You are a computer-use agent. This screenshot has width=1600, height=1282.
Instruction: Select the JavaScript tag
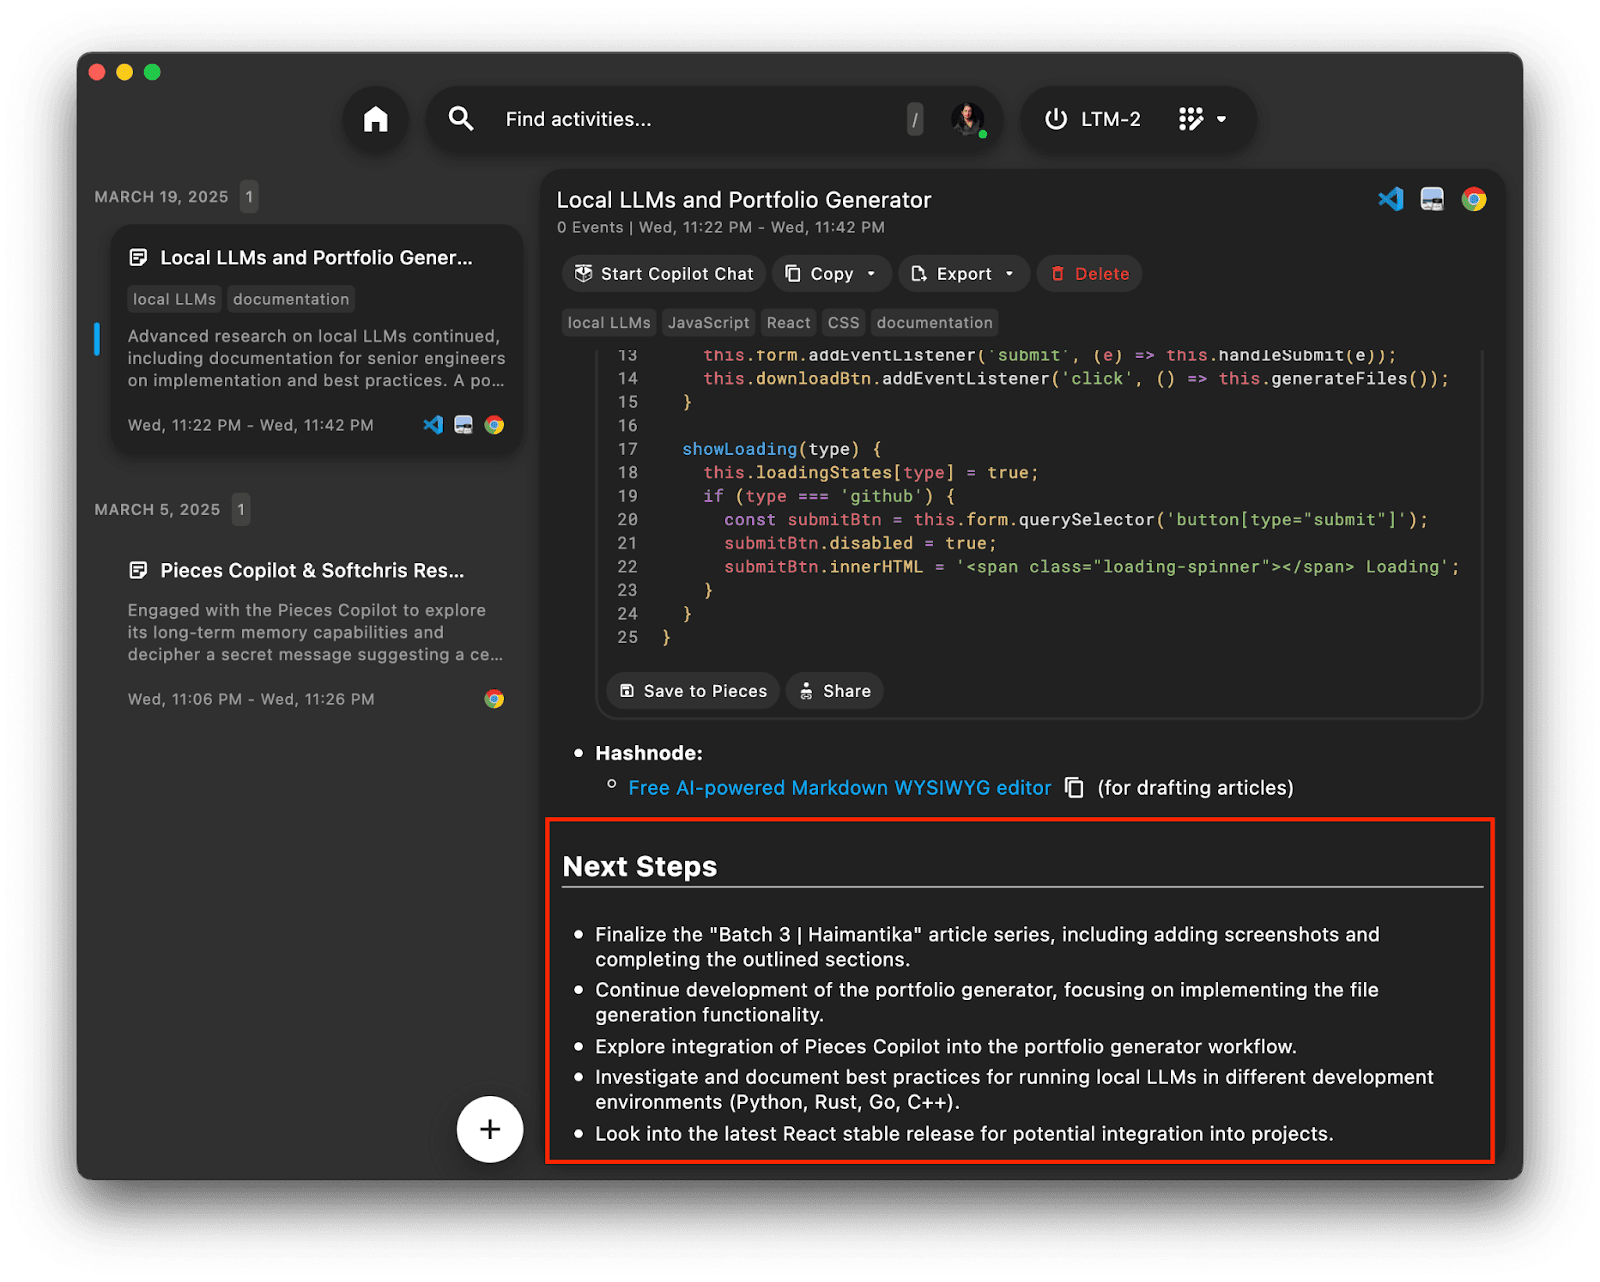click(x=708, y=322)
